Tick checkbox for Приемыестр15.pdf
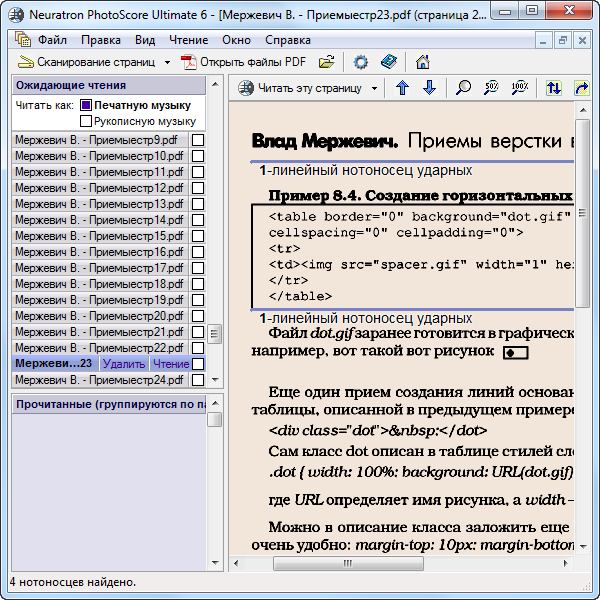600x600 pixels. coord(198,236)
